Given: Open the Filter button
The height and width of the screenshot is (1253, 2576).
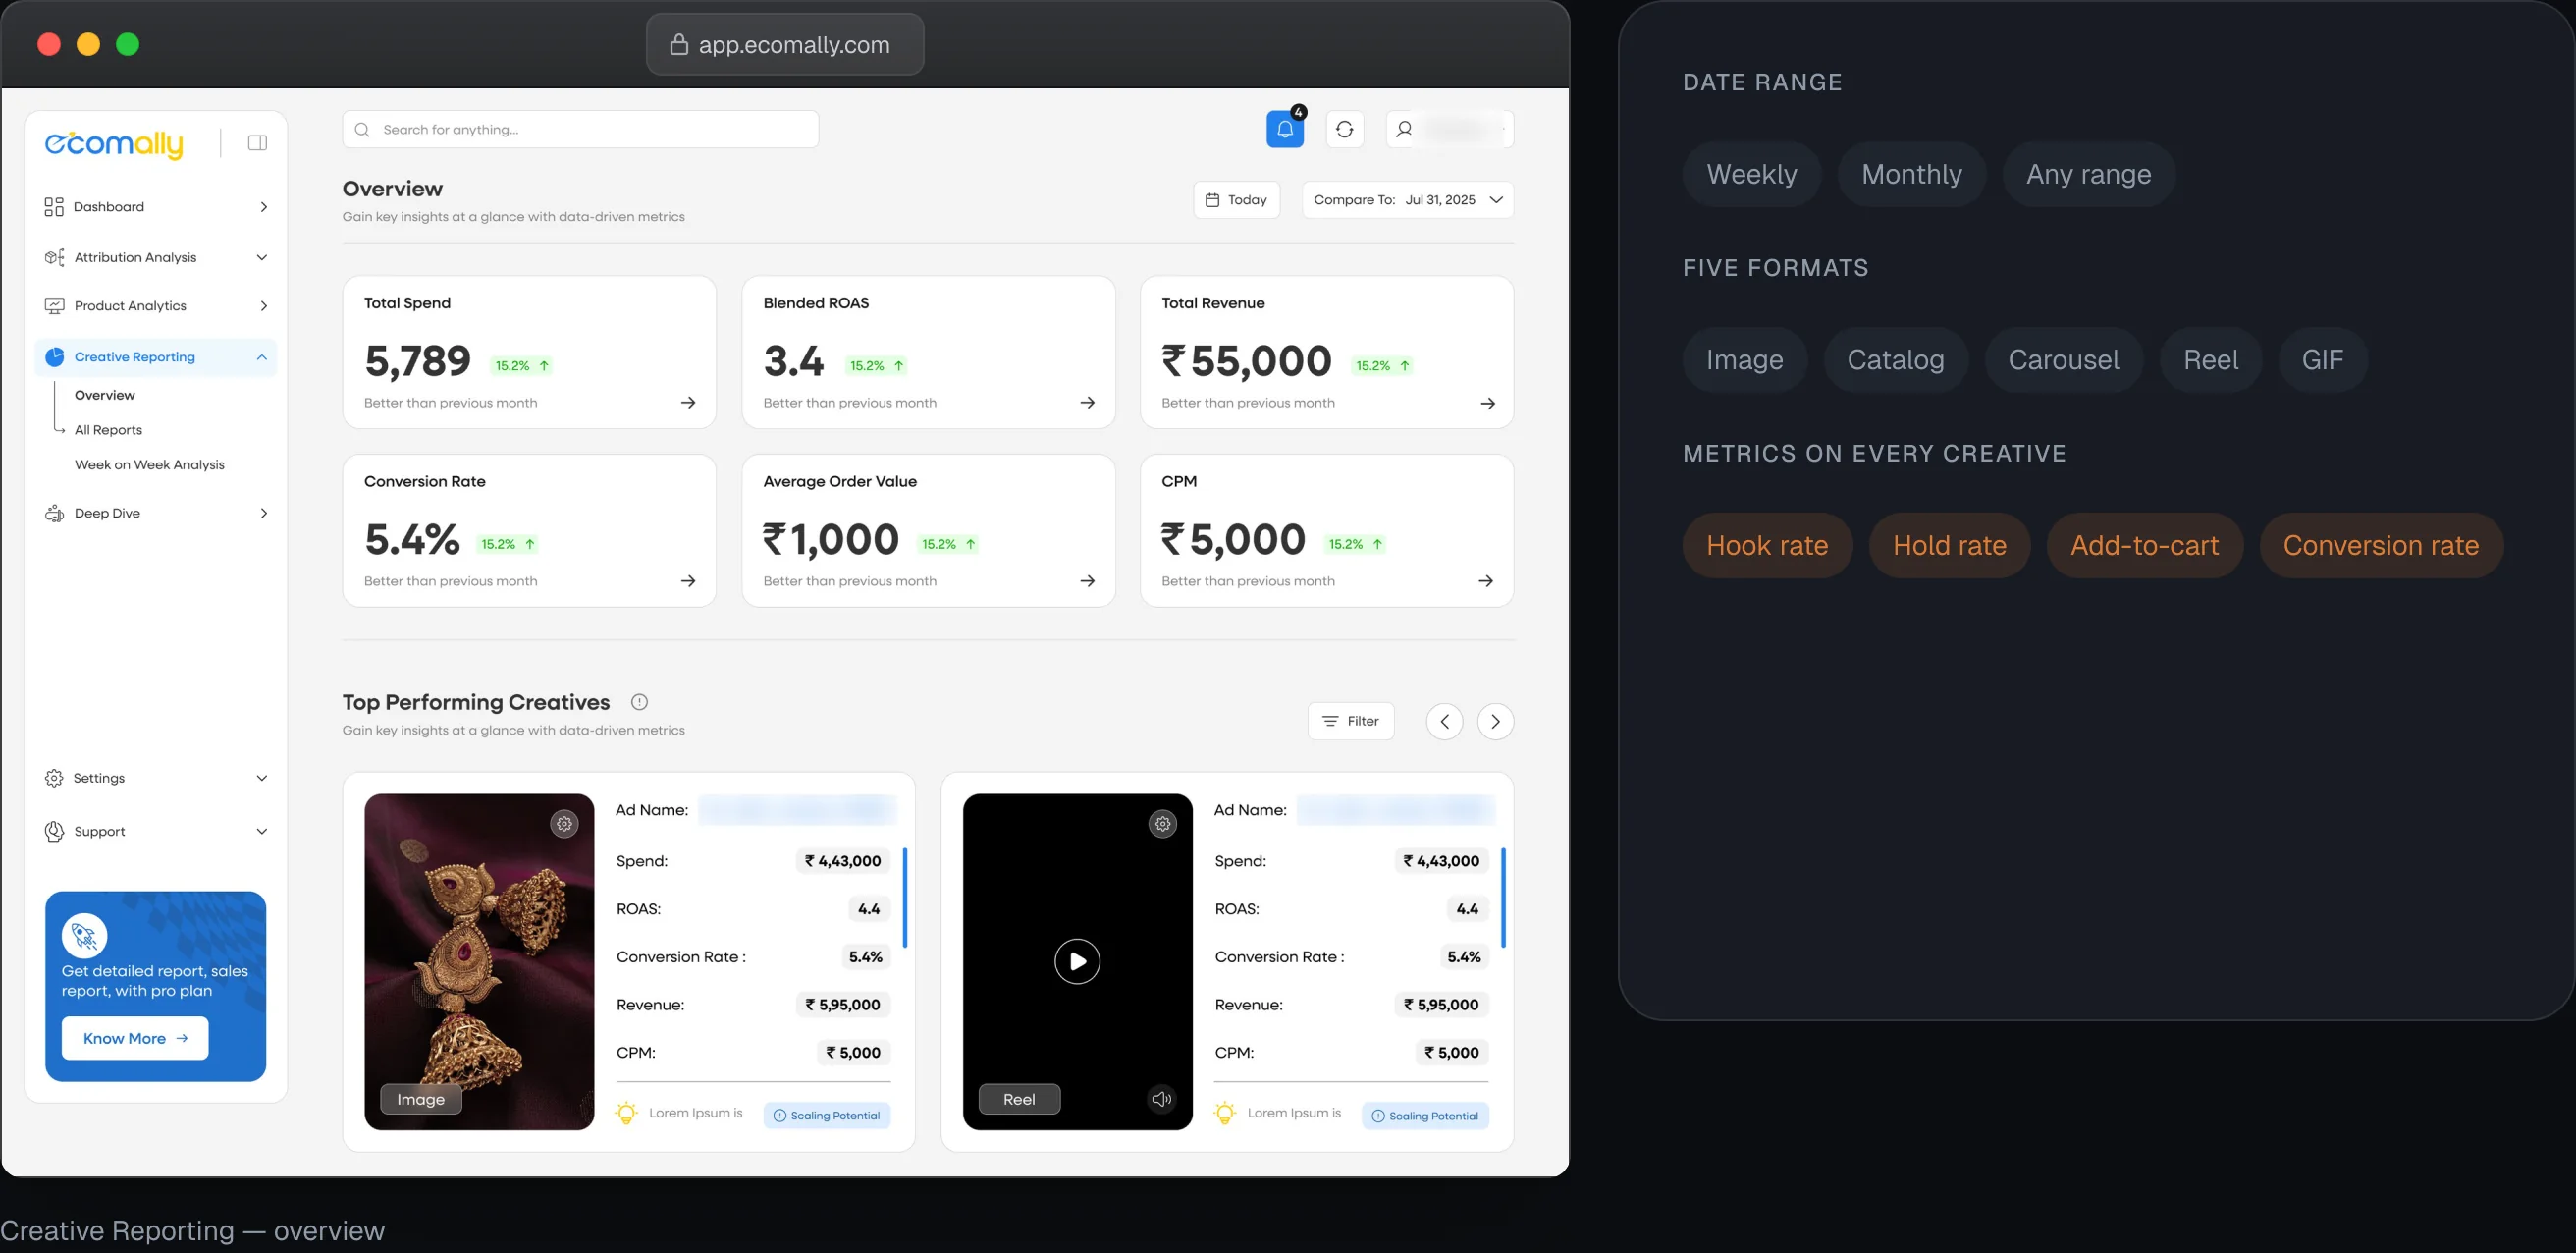Looking at the screenshot, I should tap(1350, 722).
